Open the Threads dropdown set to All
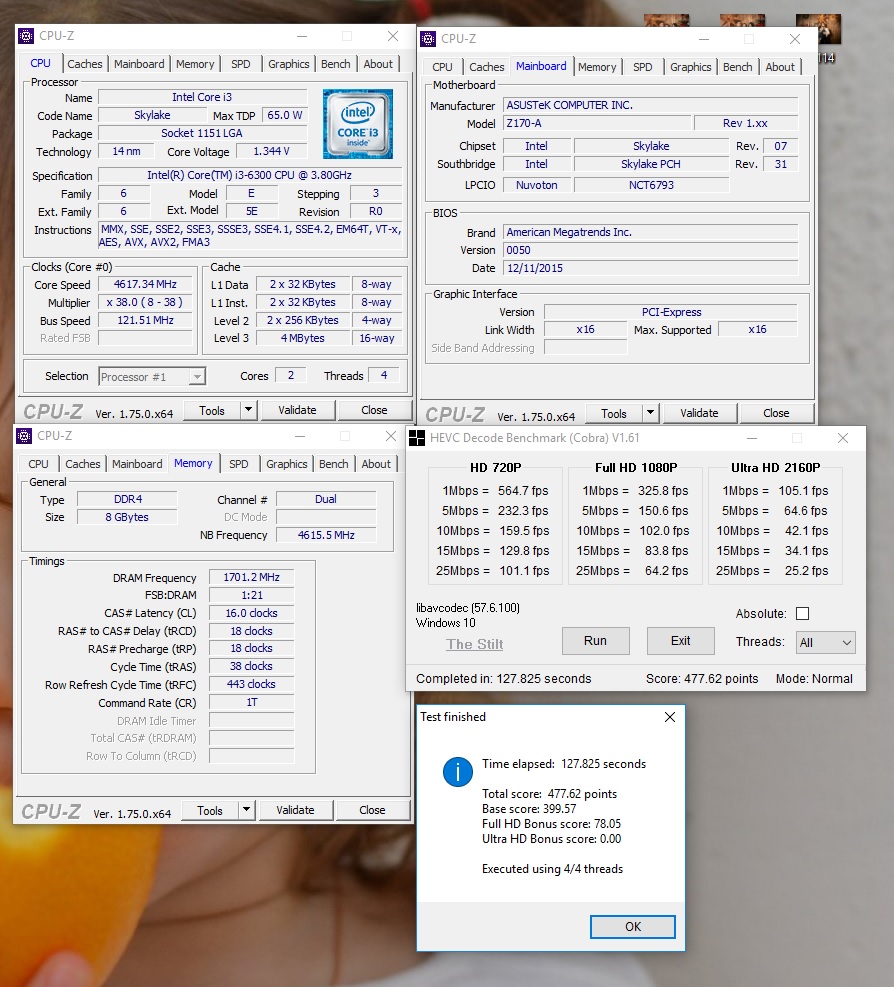Screen dimensions: 894x987 [825, 643]
